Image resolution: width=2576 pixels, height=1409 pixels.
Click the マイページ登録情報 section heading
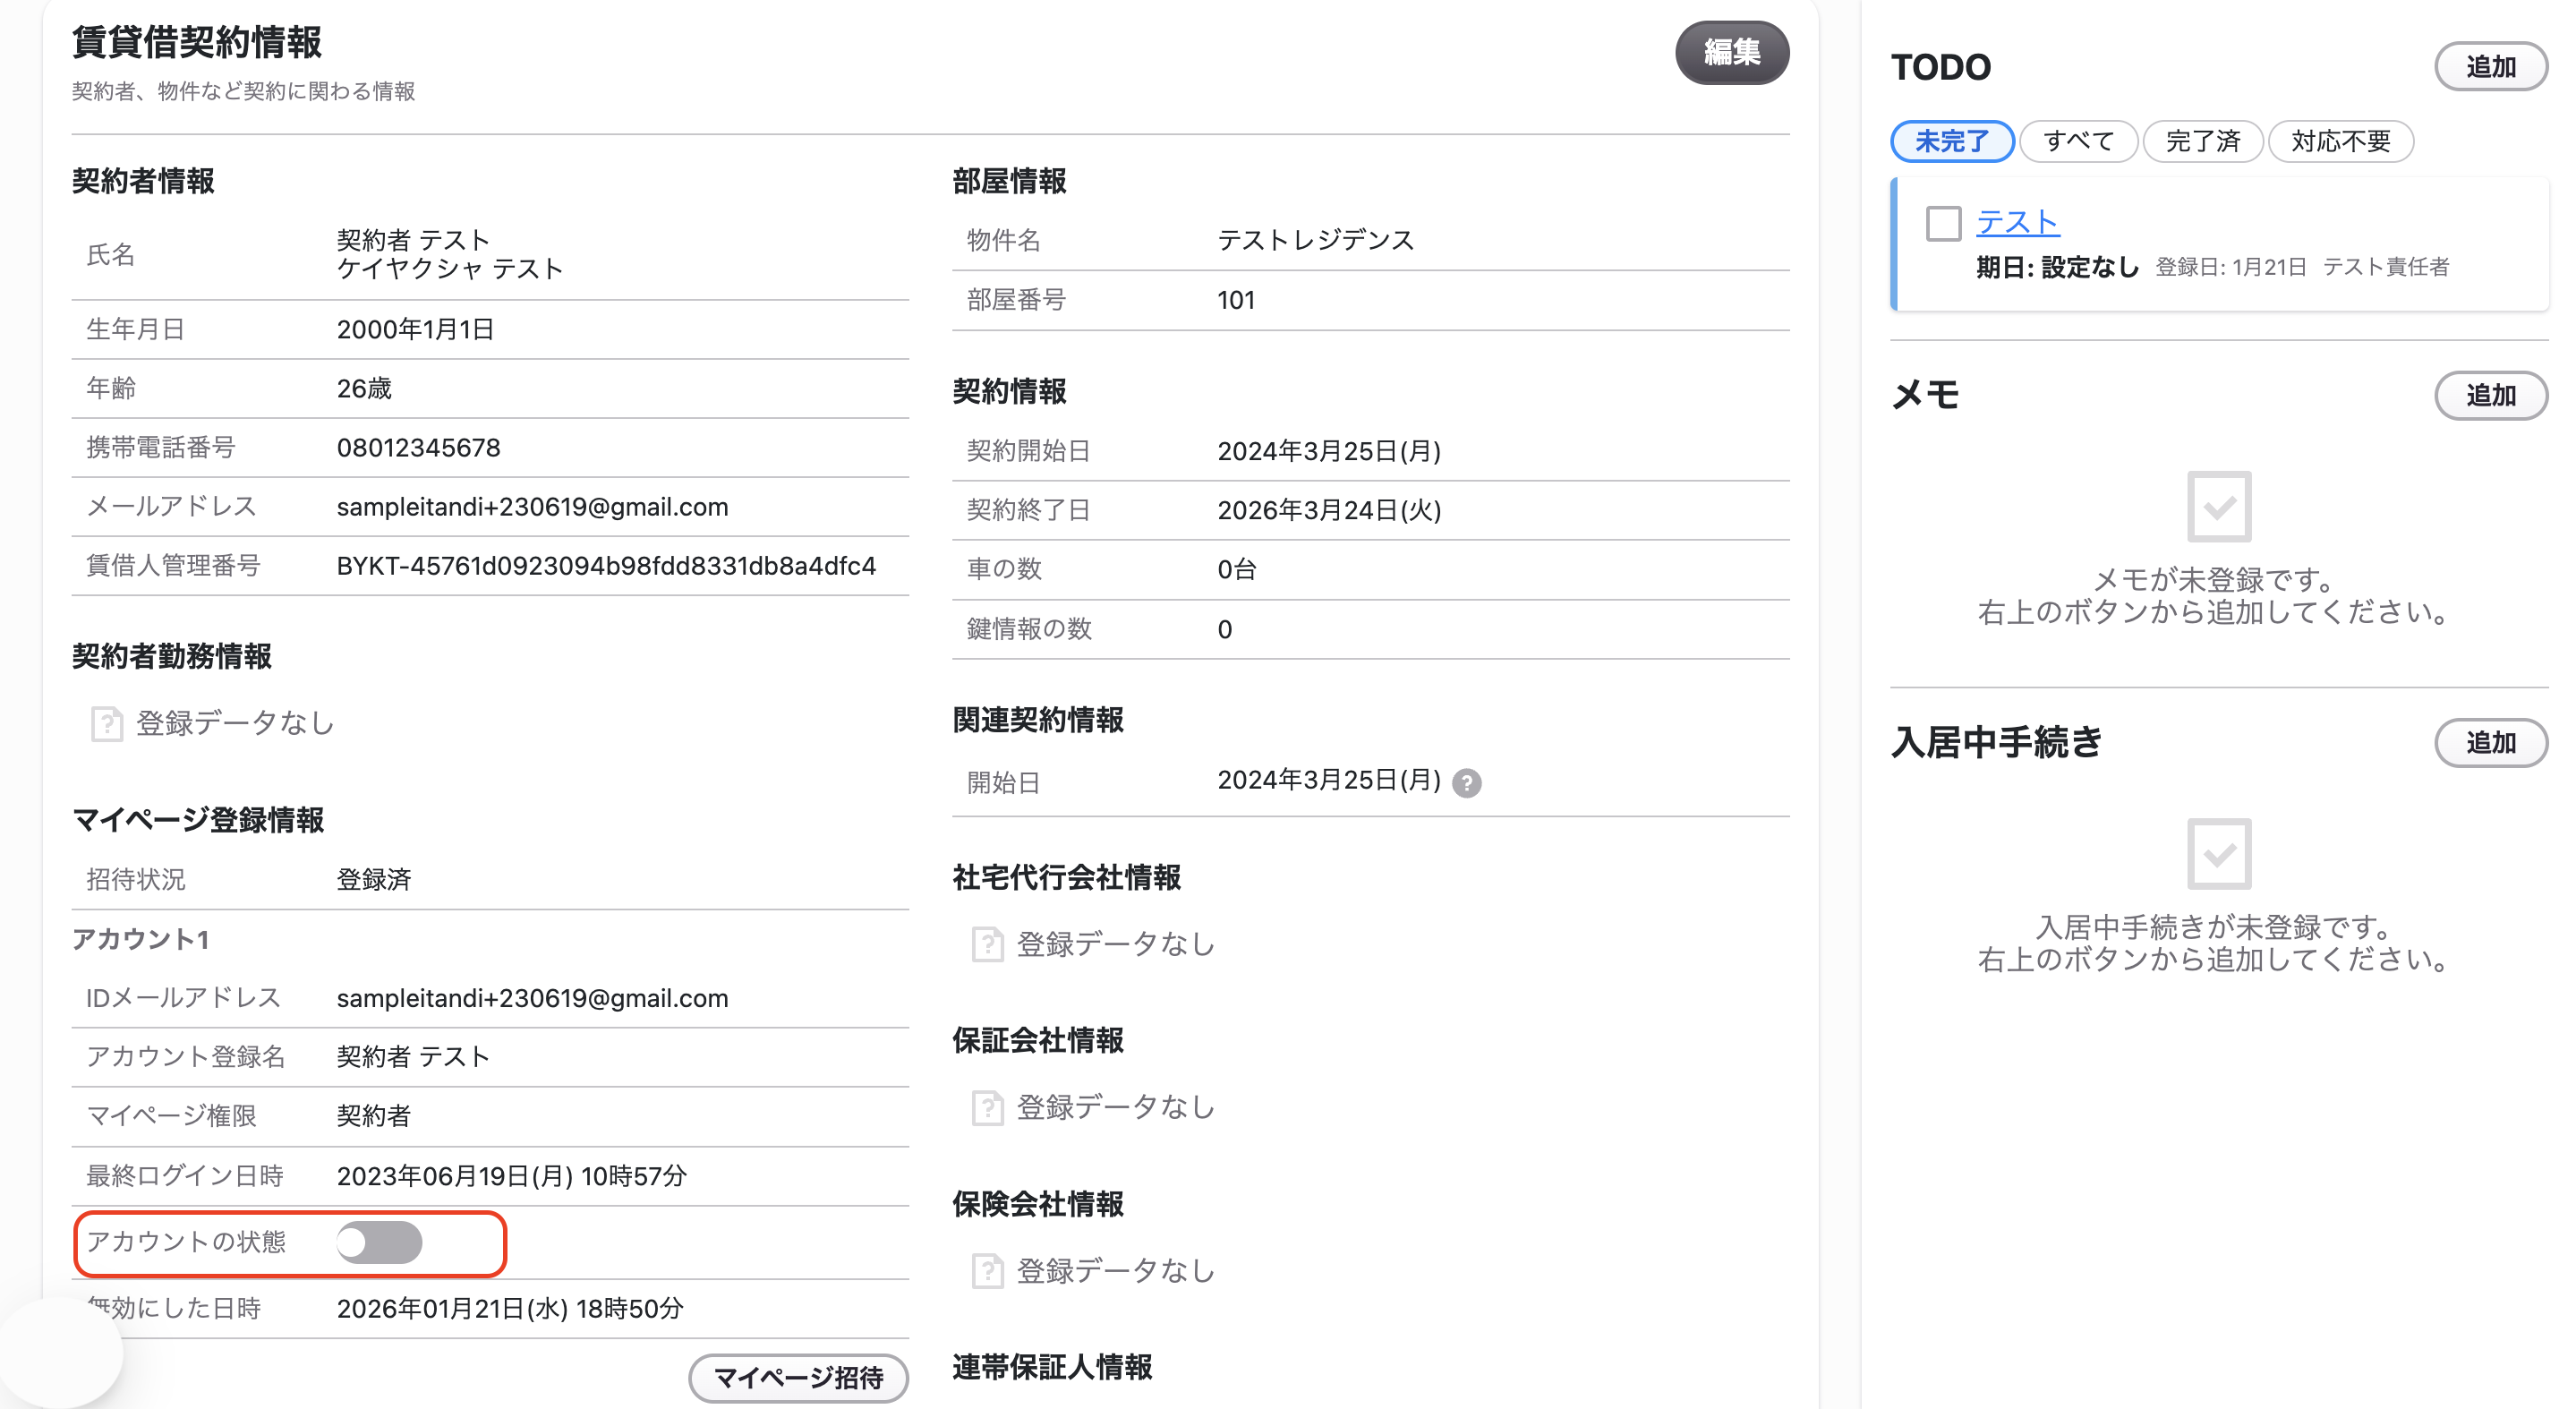(x=198, y=820)
